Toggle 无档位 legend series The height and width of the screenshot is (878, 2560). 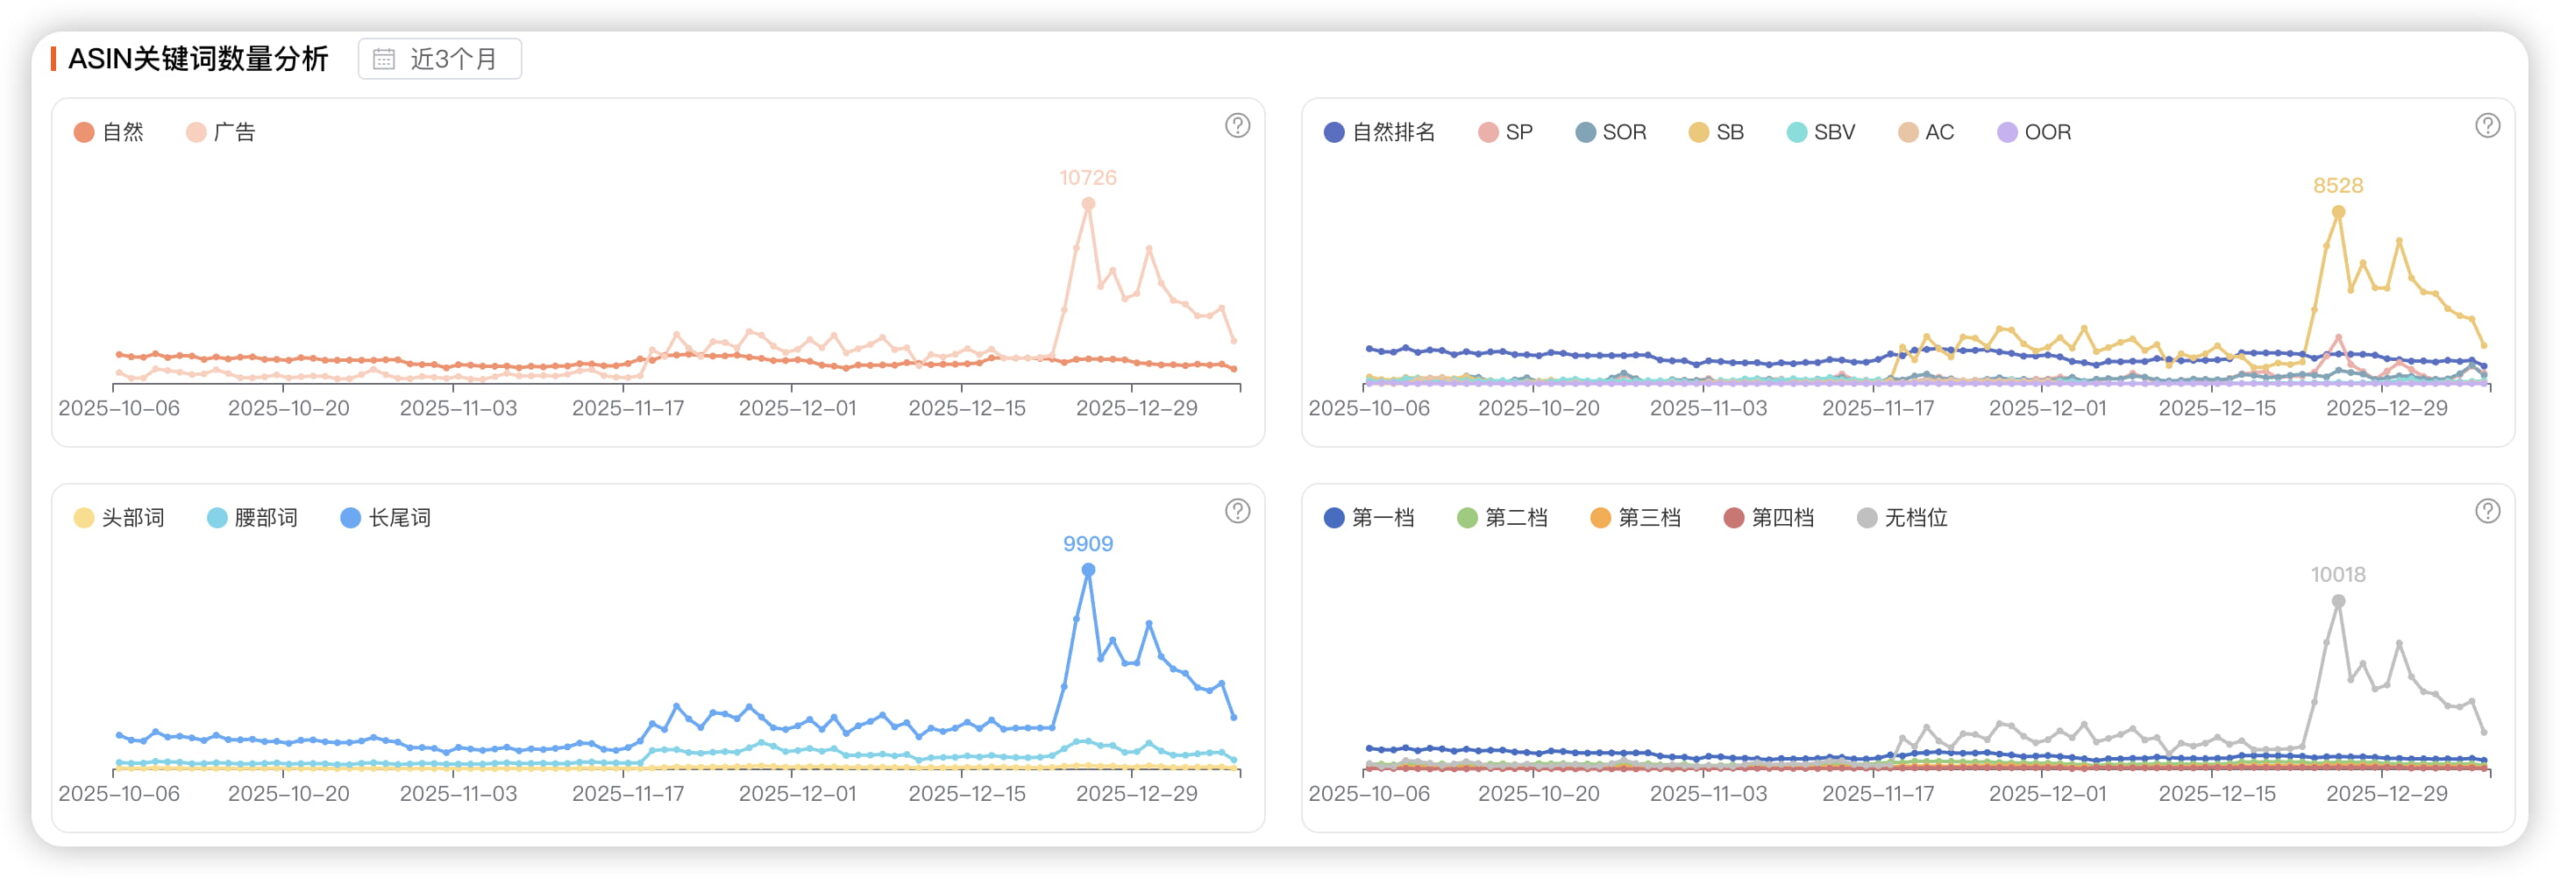[x=1902, y=518]
